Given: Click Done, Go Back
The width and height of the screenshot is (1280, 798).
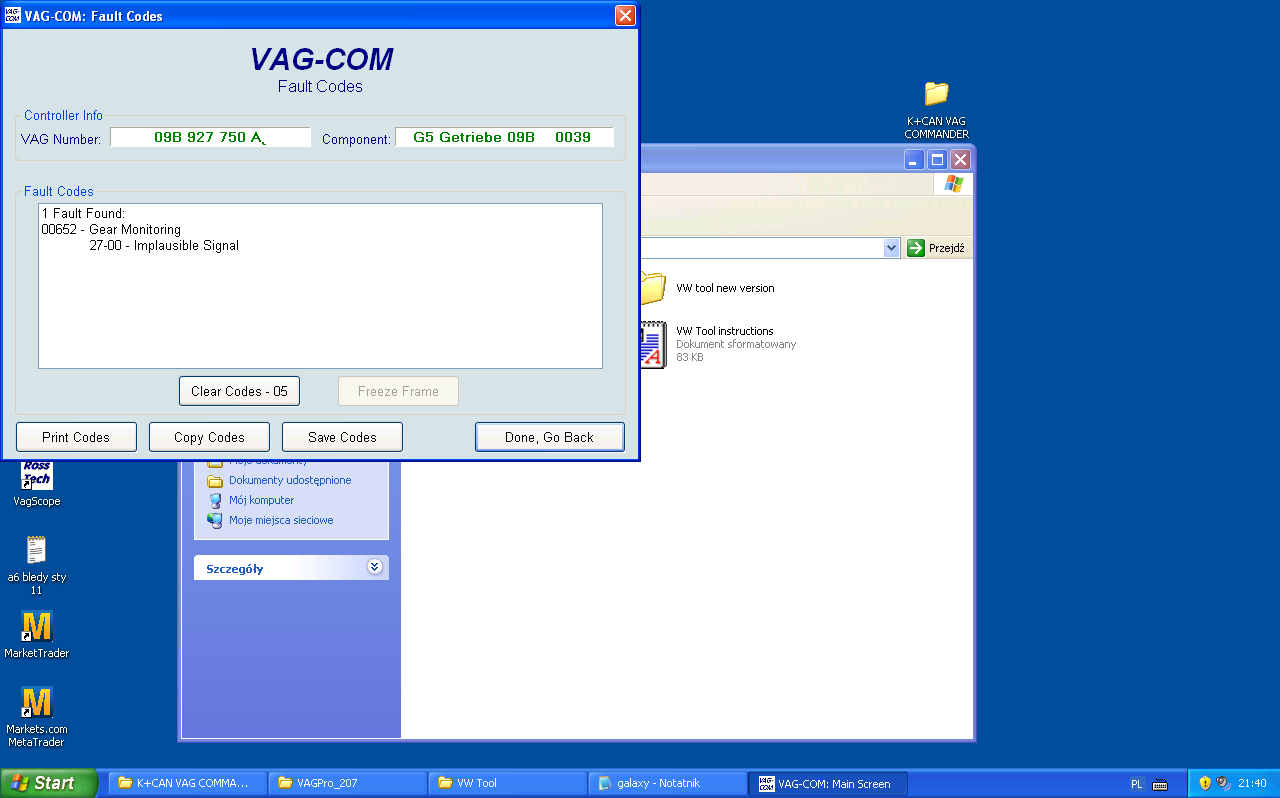Looking at the screenshot, I should (549, 437).
